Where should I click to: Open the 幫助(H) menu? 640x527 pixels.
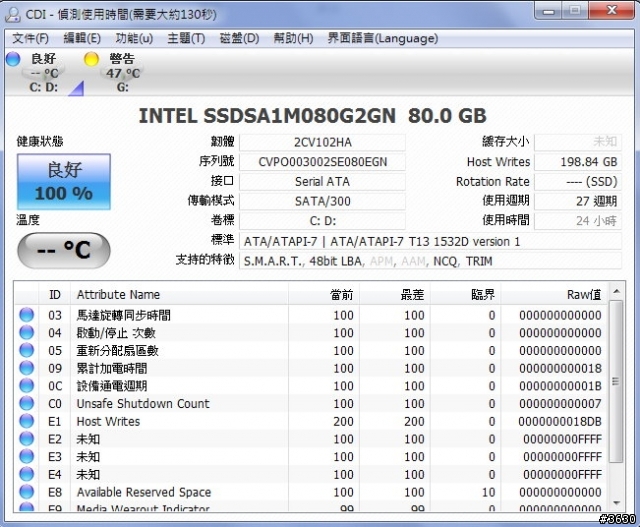click(x=293, y=38)
